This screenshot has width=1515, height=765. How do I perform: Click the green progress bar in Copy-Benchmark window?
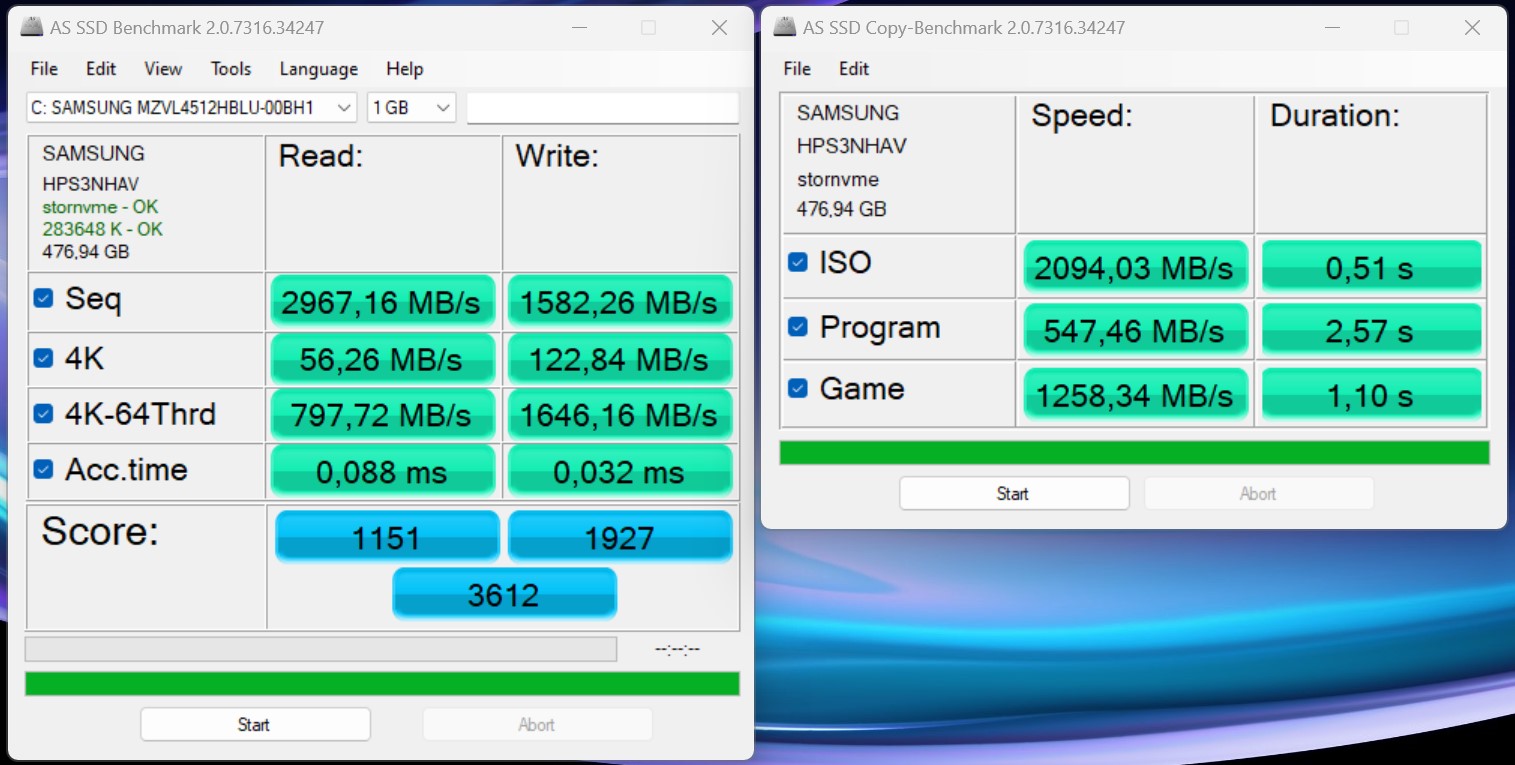tap(1134, 452)
